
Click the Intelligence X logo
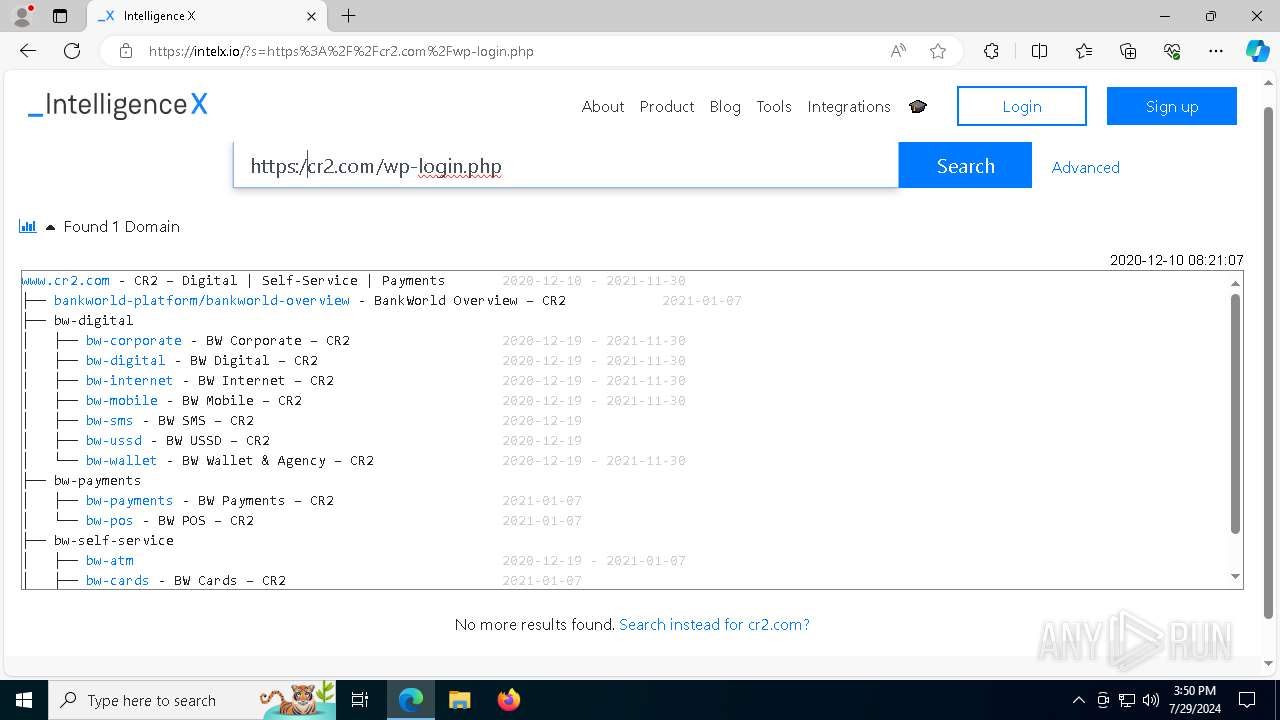click(118, 106)
